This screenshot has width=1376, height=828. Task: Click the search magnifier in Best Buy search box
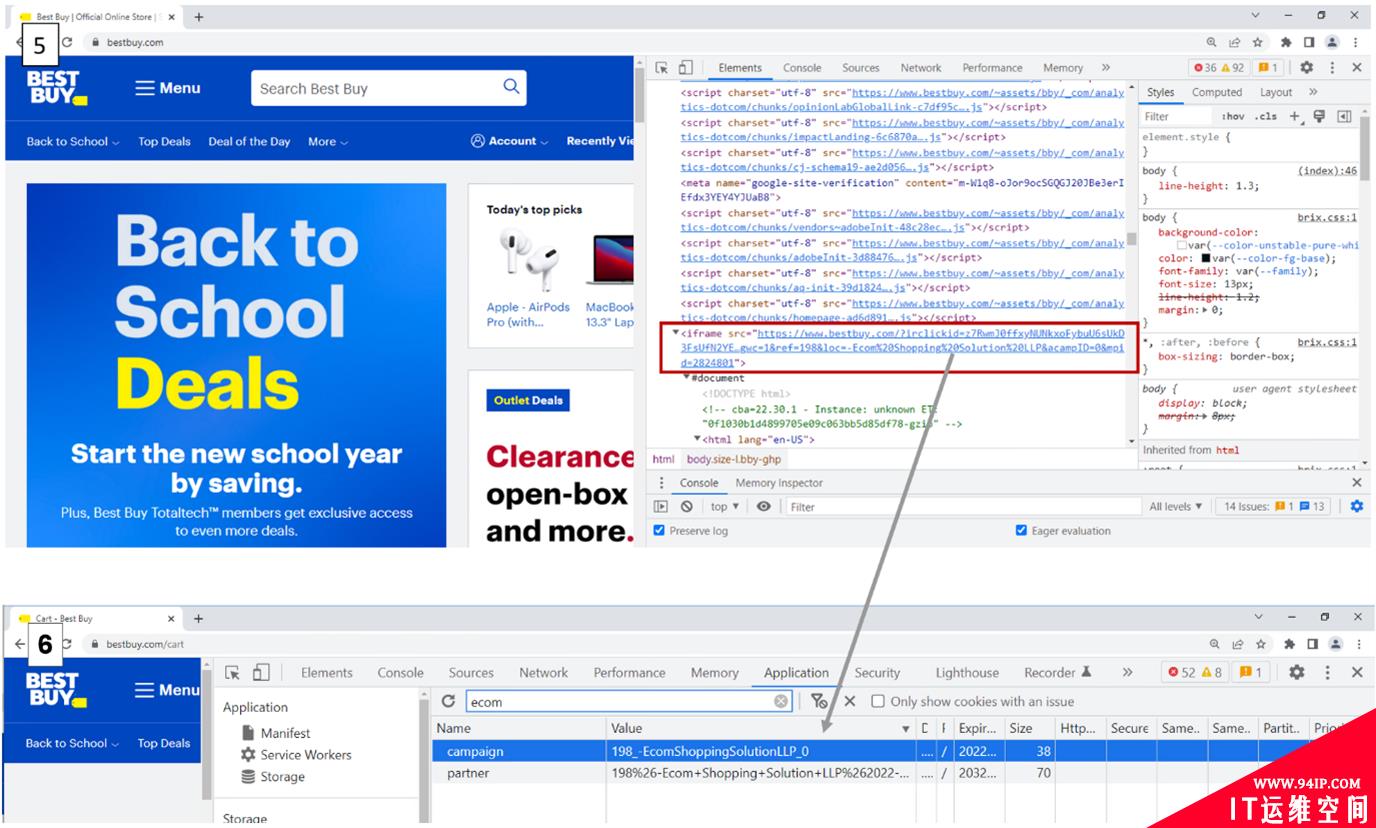click(x=511, y=87)
